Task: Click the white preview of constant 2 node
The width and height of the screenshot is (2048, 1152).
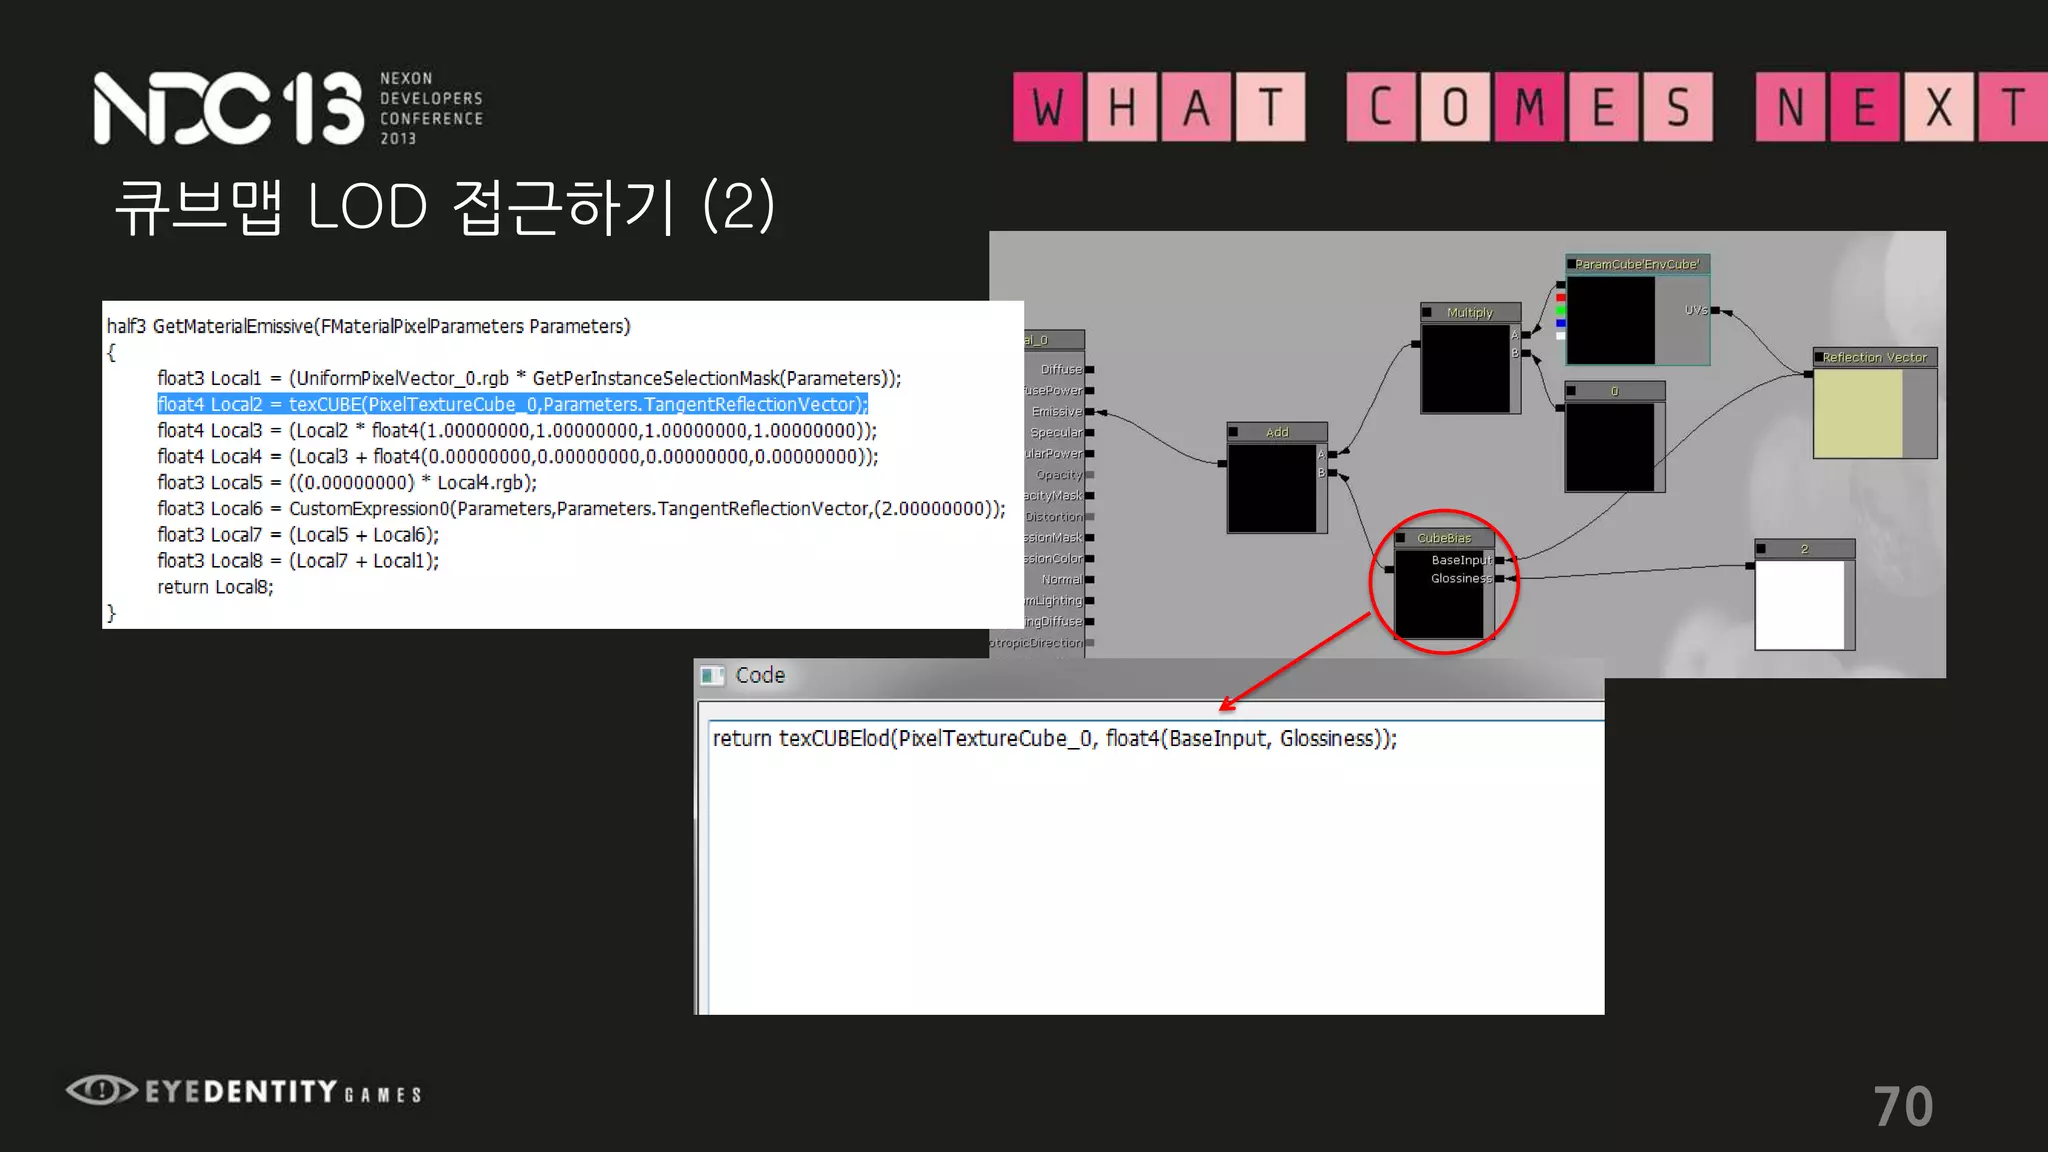Action: [1799, 604]
